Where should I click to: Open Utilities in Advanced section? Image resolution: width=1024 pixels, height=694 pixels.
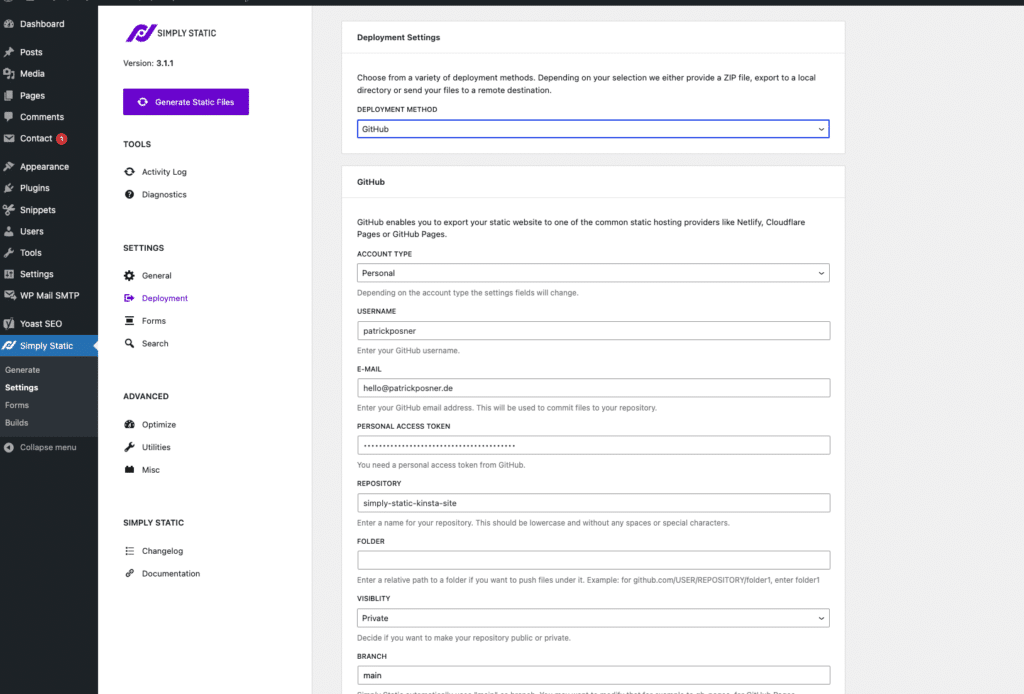point(156,447)
